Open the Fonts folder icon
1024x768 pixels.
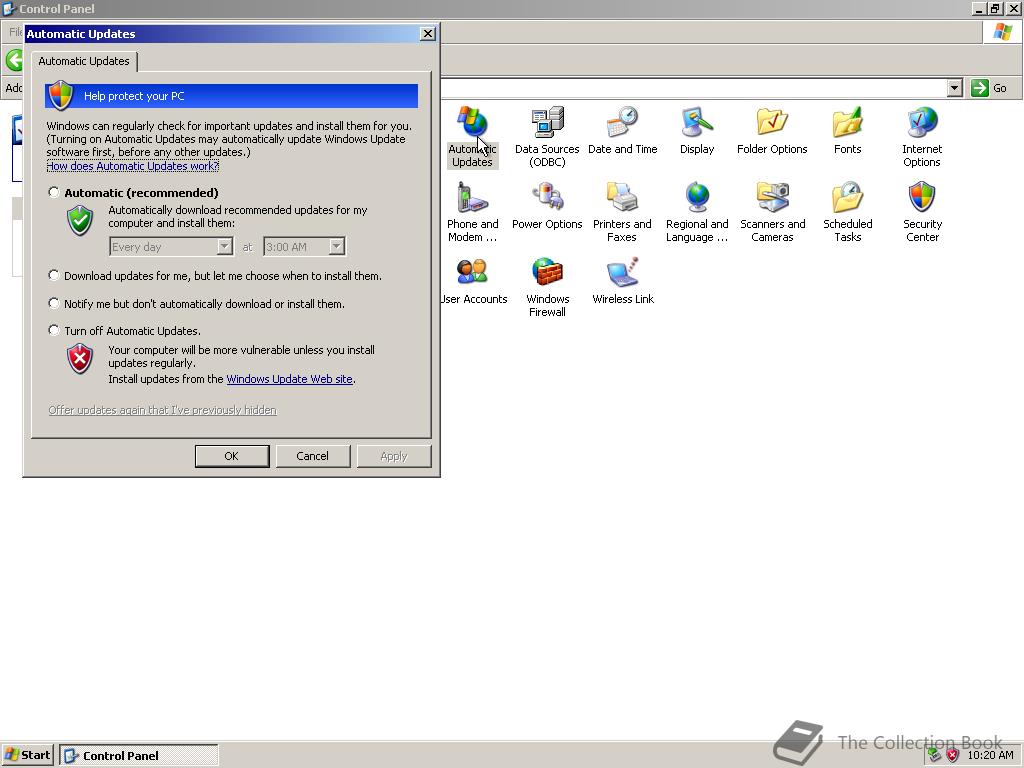coord(848,131)
